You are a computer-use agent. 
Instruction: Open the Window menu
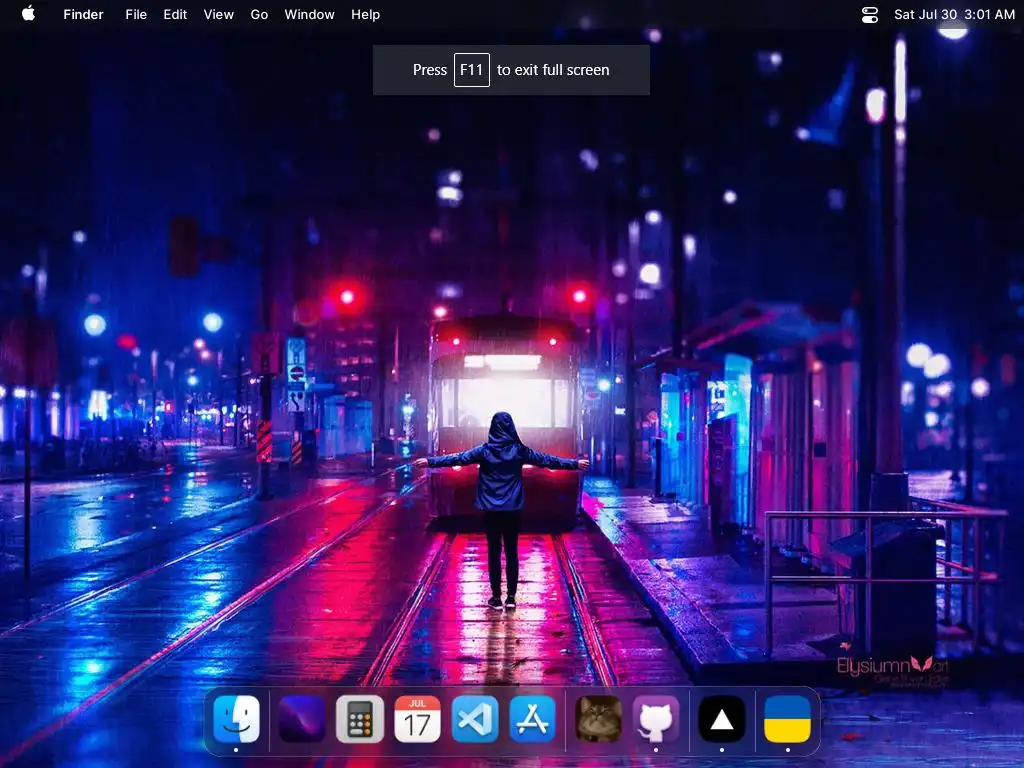(x=309, y=14)
